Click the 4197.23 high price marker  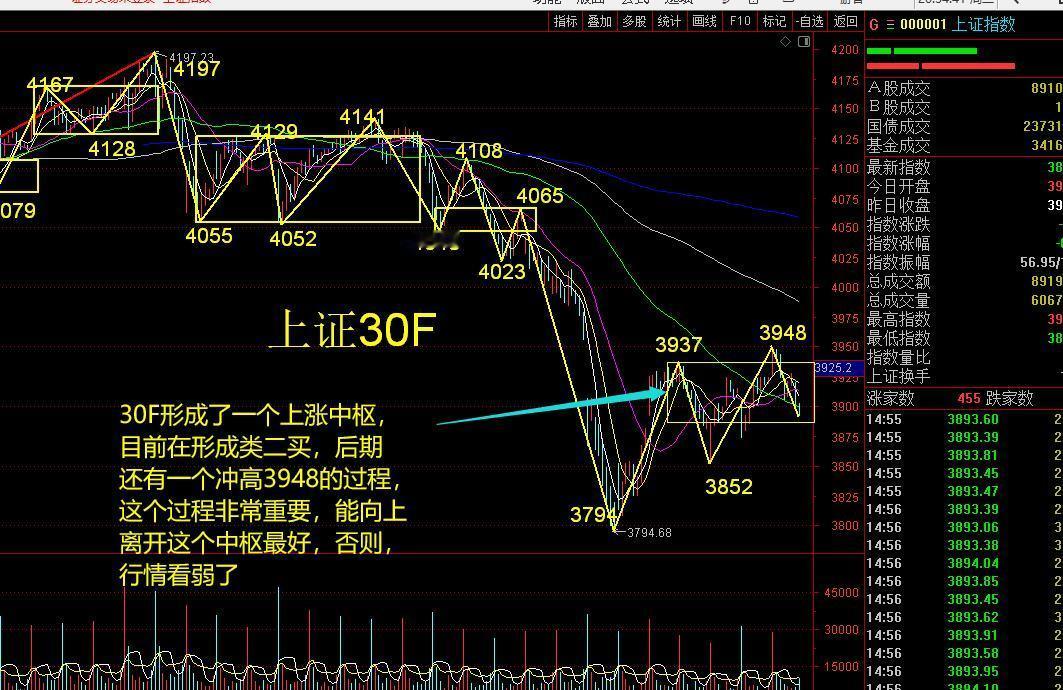click(191, 58)
